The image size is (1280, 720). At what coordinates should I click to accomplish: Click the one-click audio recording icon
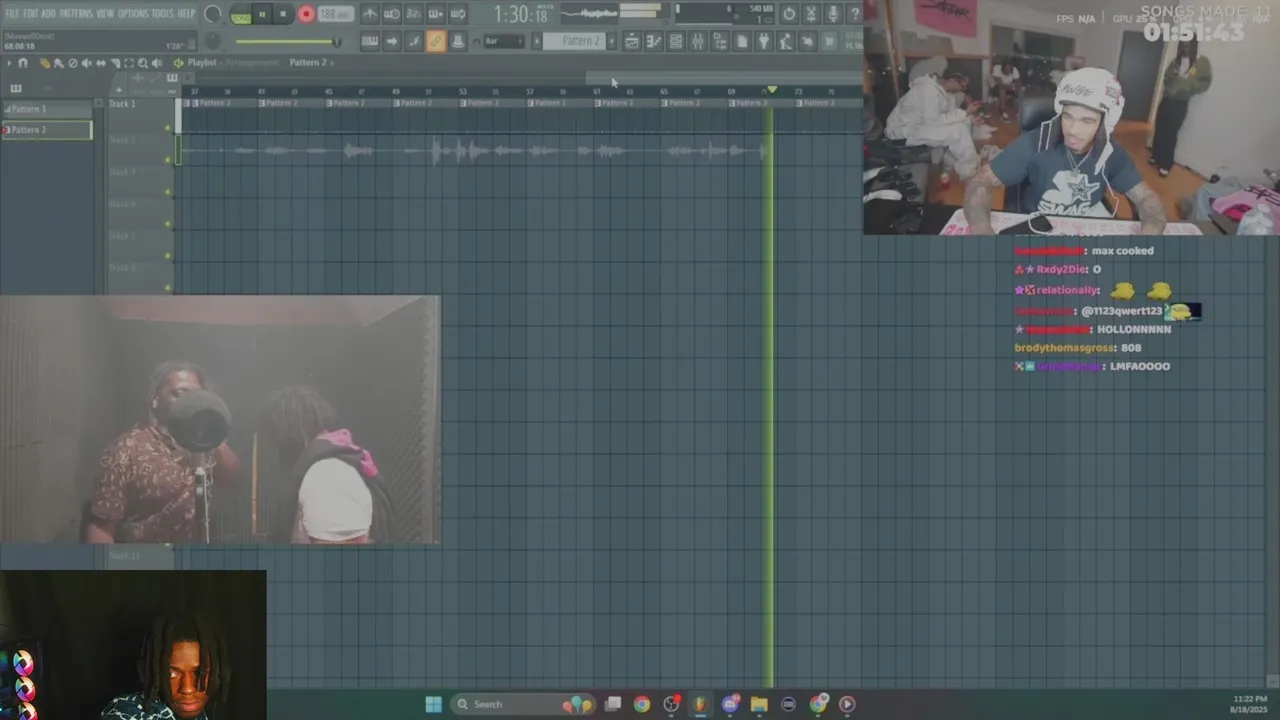pos(808,41)
